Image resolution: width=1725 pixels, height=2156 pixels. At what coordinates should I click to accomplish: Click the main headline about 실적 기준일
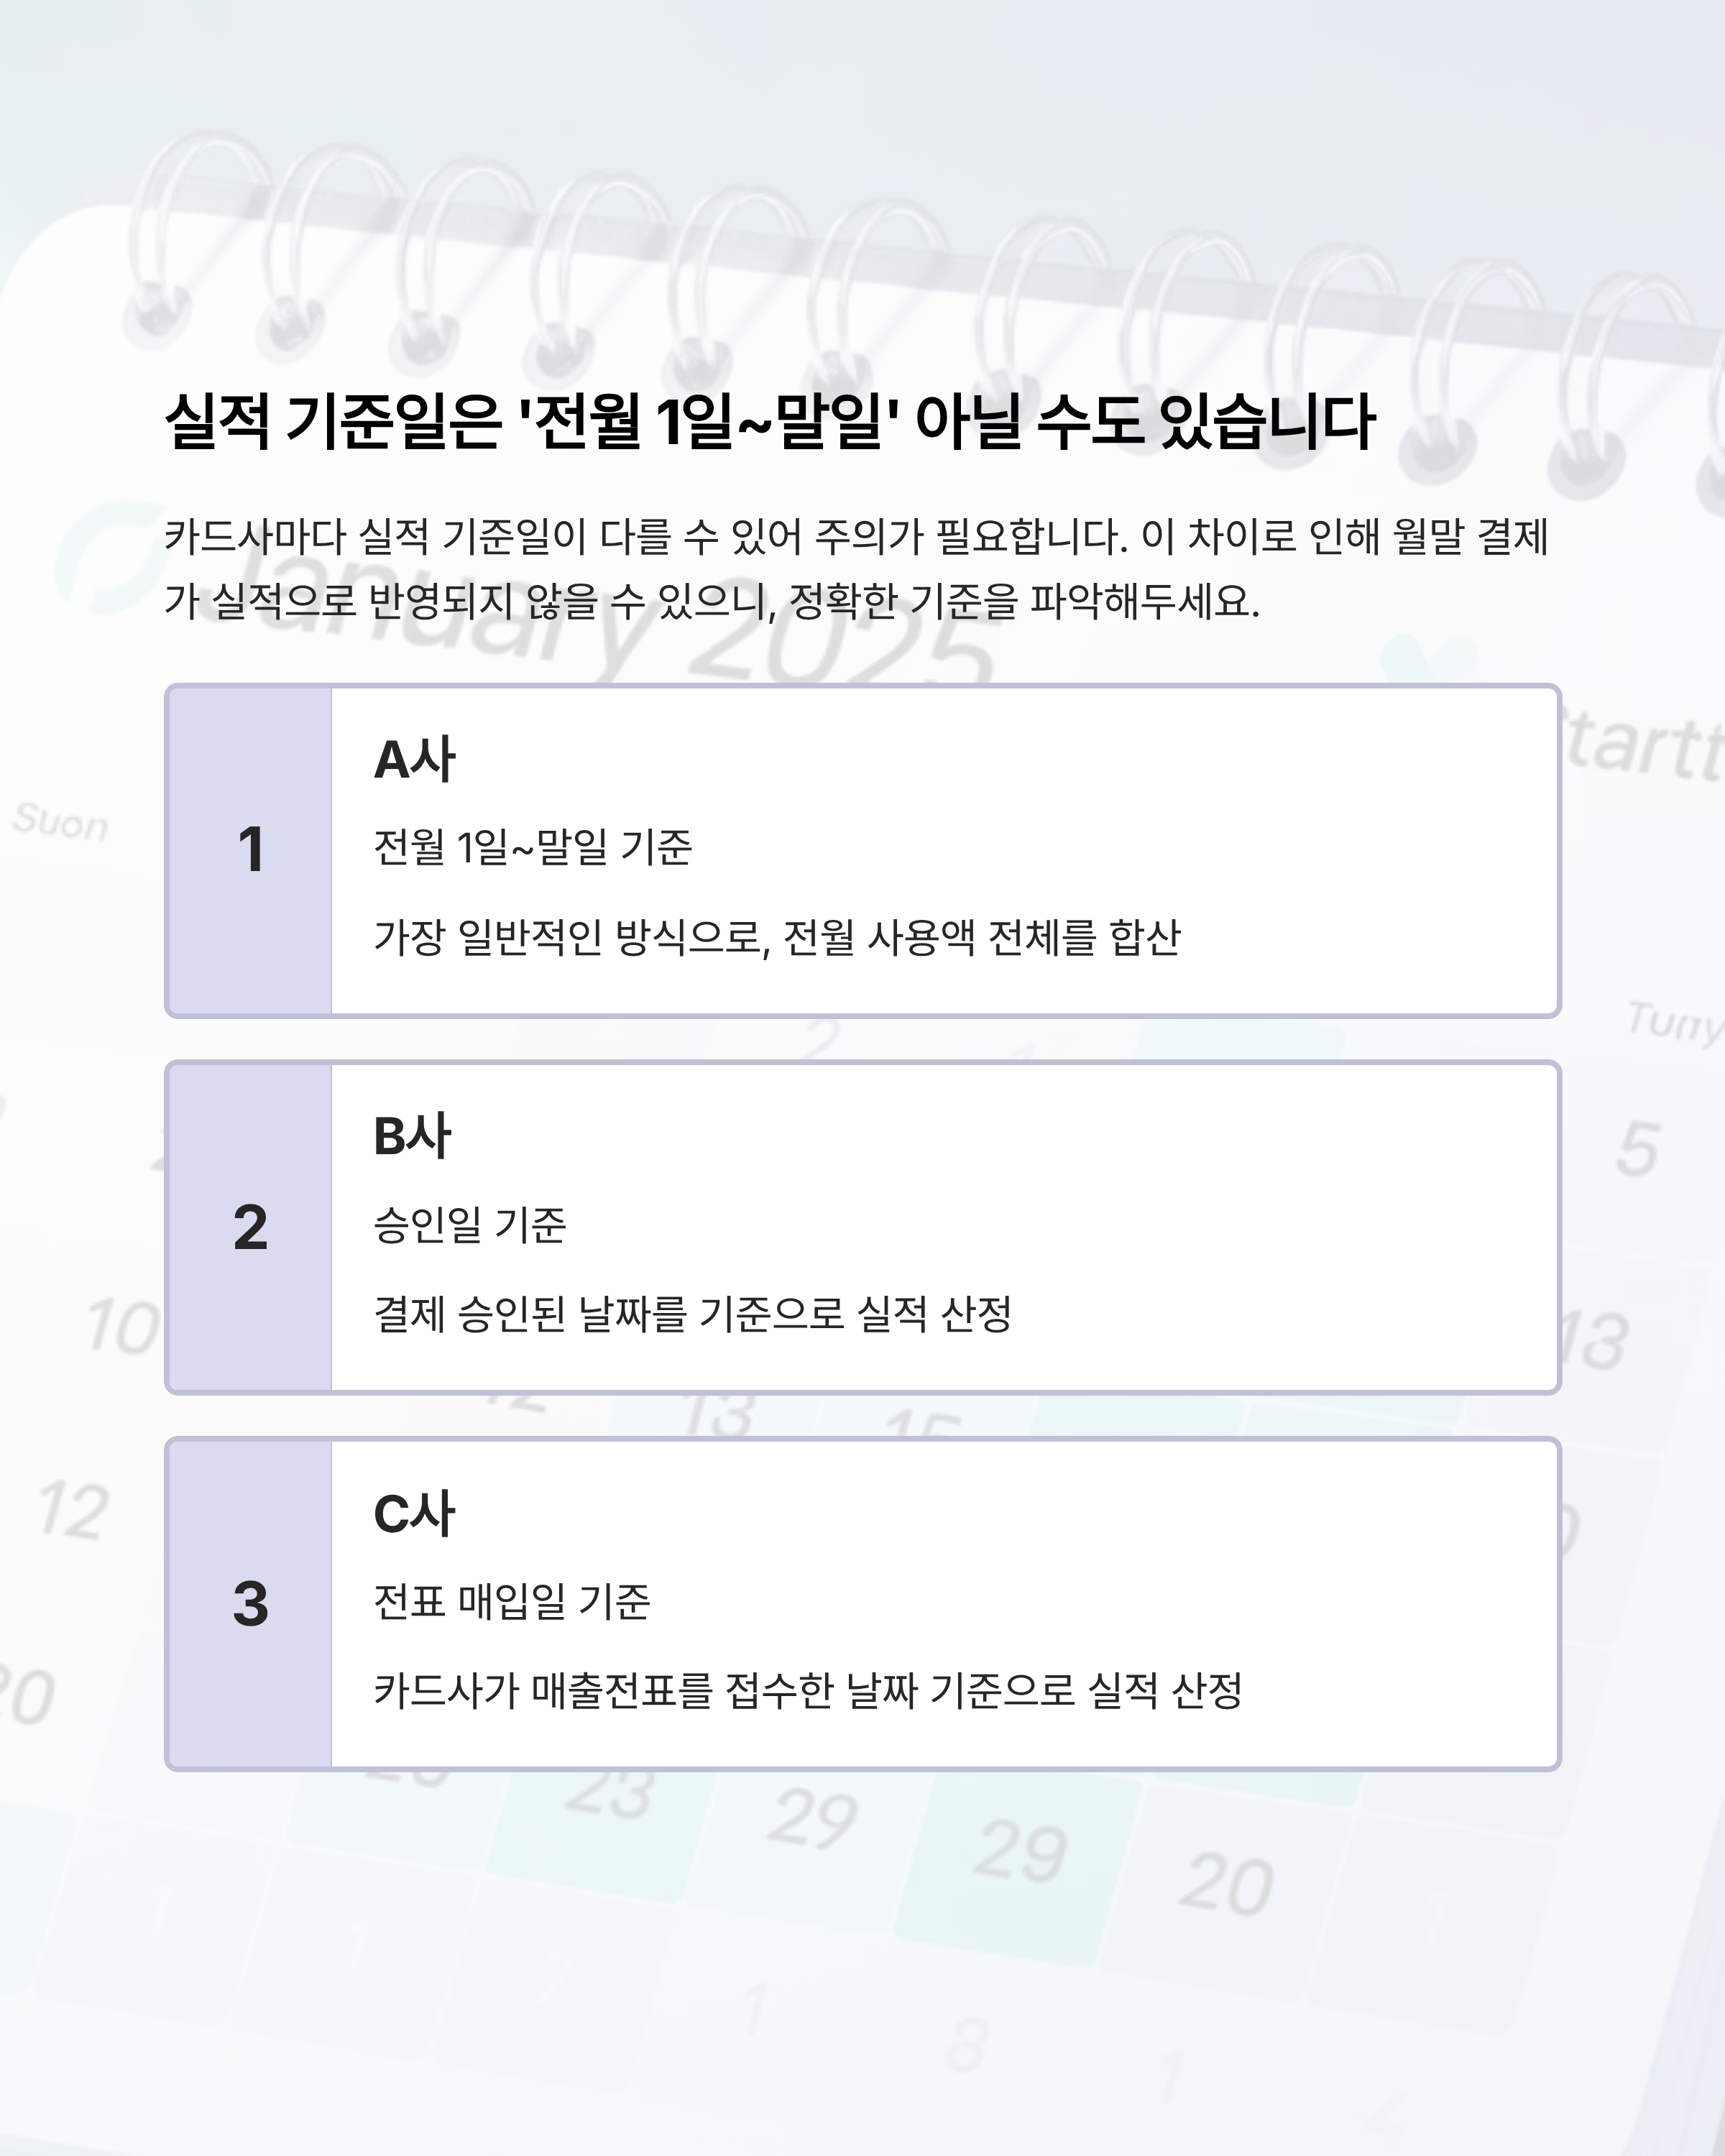(x=770, y=421)
